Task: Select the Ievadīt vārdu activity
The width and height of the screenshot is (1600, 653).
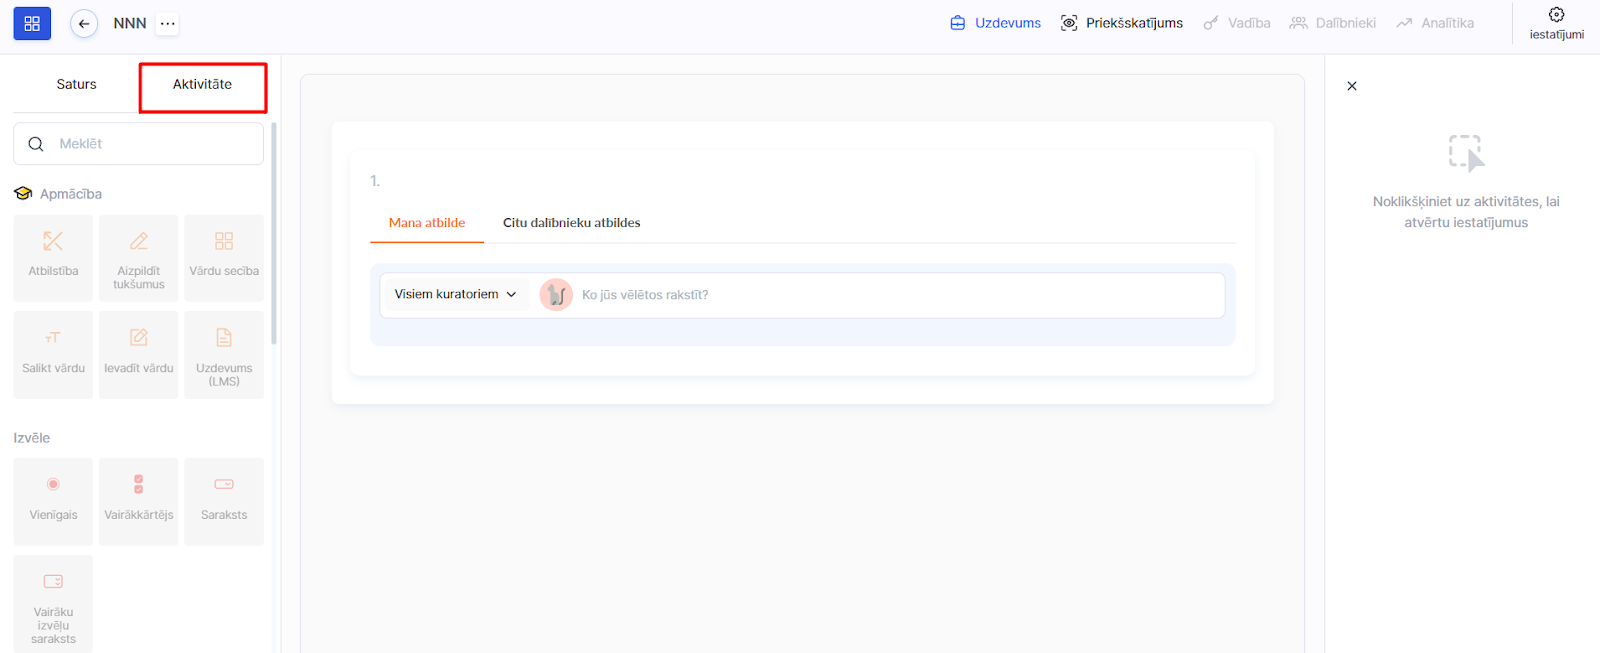Action: [x=139, y=354]
